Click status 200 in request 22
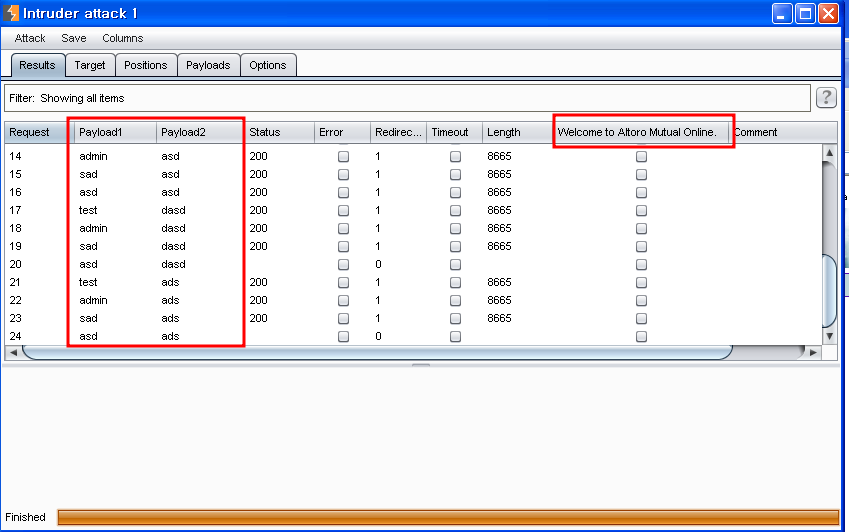This screenshot has width=849, height=532. tap(258, 300)
